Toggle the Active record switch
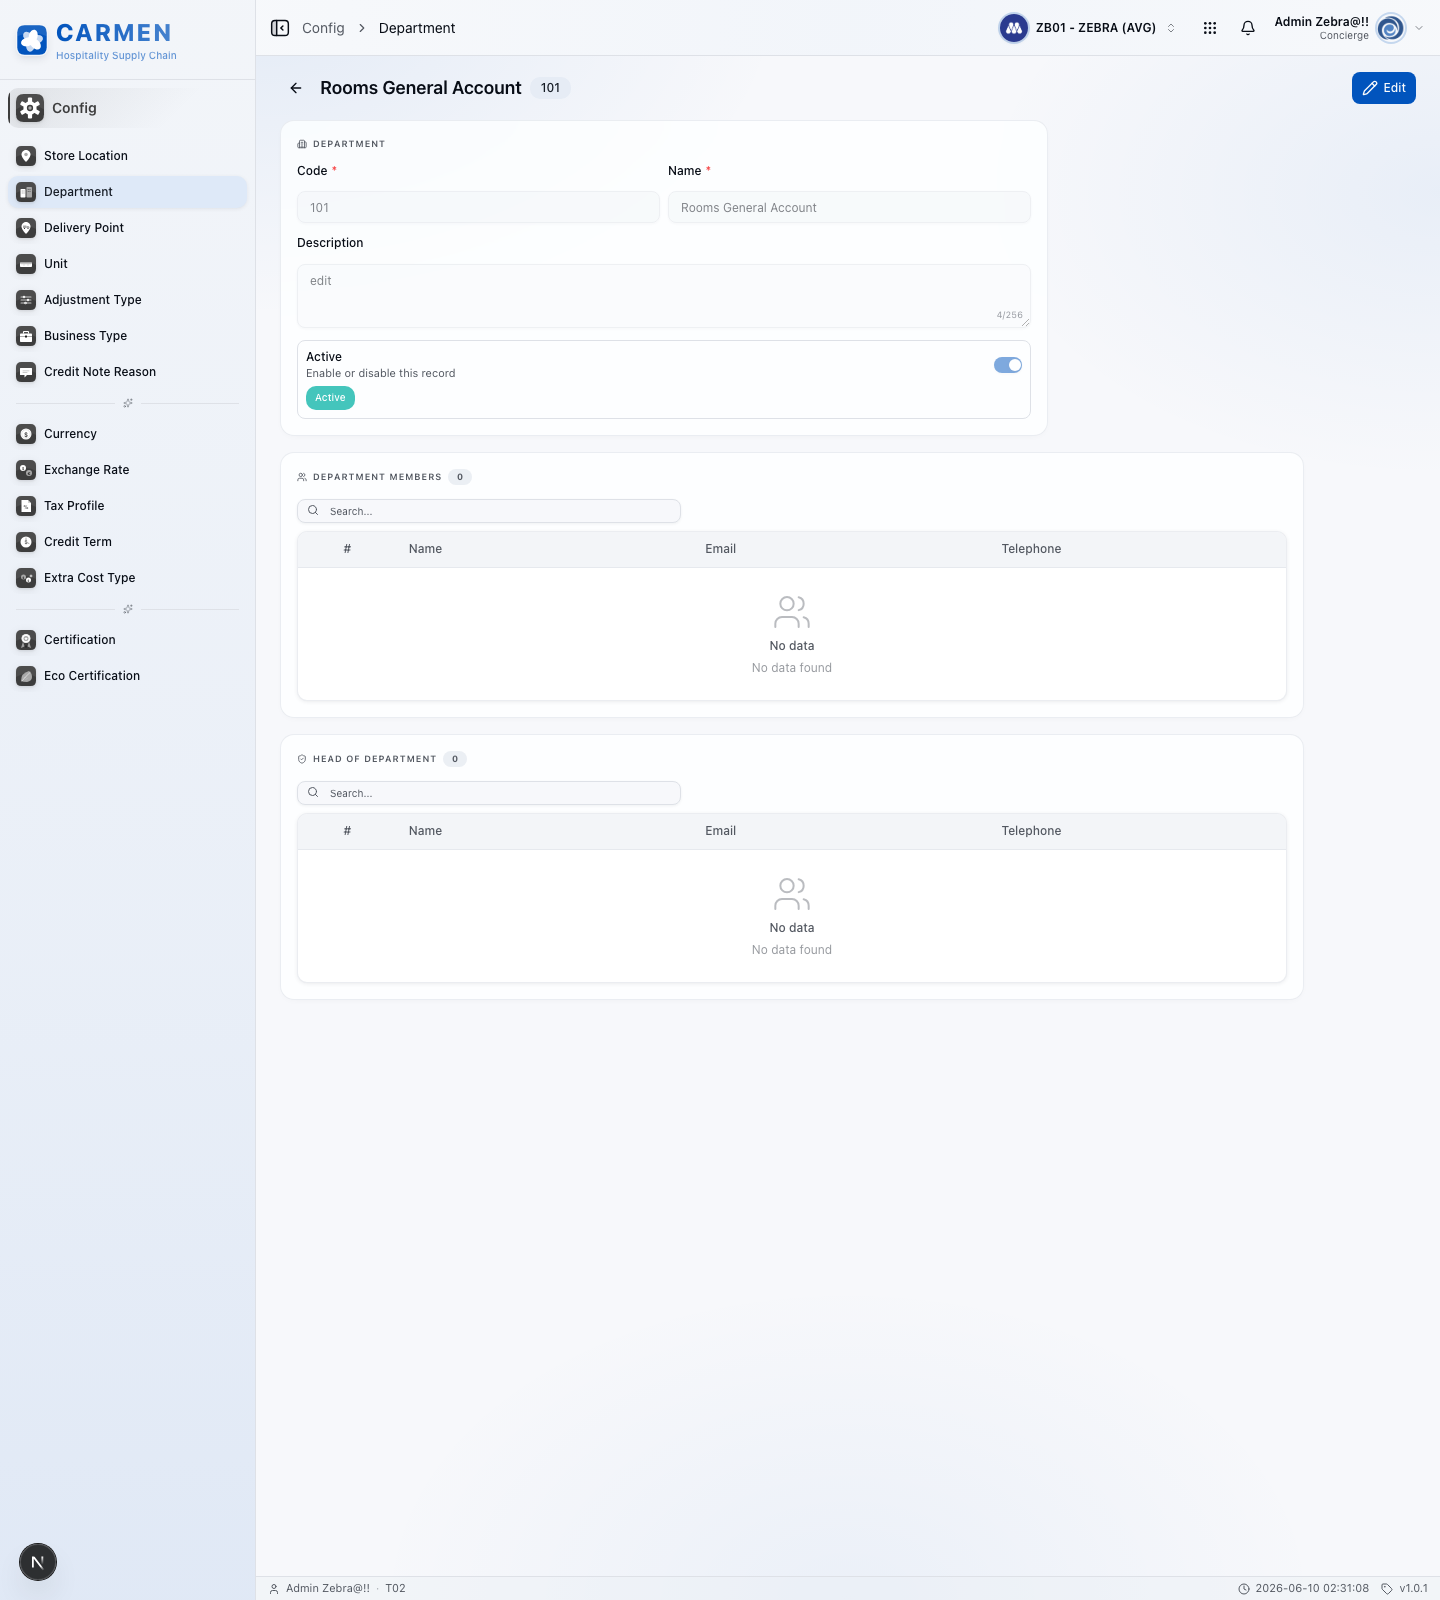Viewport: 1440px width, 1600px height. pyautogui.click(x=1008, y=365)
